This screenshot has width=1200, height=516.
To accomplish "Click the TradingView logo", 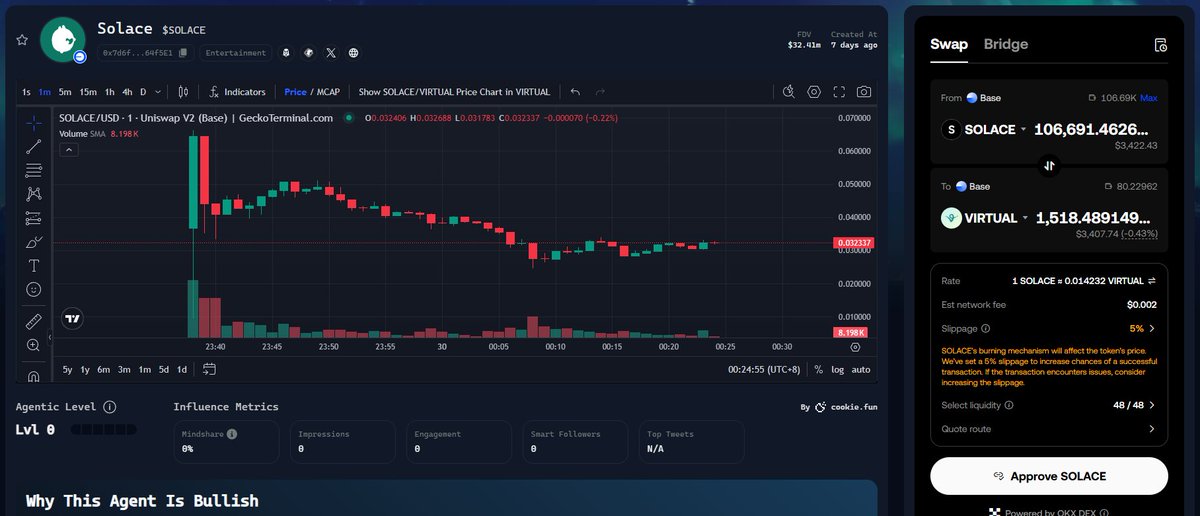I will point(71,320).
